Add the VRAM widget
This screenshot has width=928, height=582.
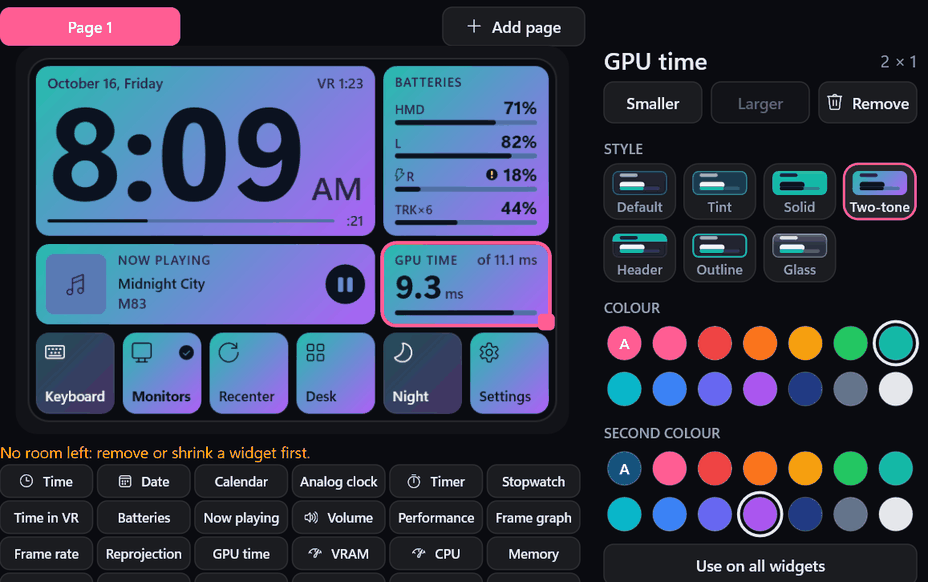[339, 554]
